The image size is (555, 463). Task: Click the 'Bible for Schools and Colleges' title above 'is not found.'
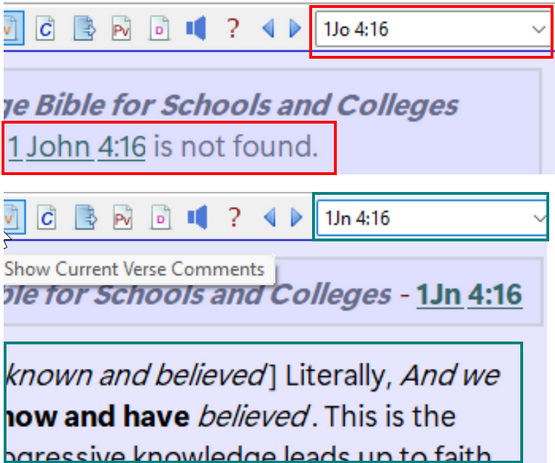pyautogui.click(x=246, y=105)
